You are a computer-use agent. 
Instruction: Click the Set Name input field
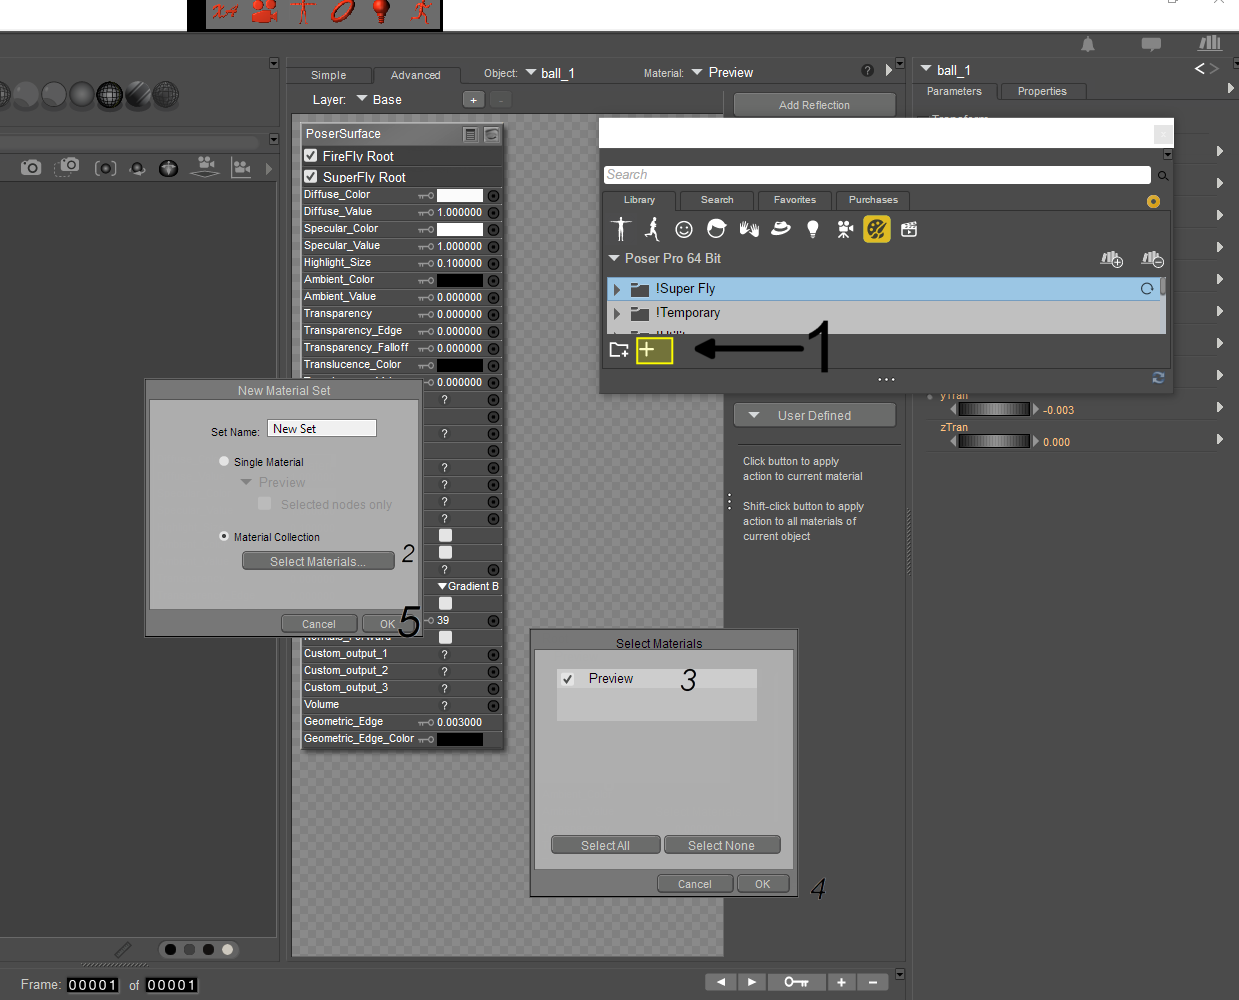(x=322, y=428)
